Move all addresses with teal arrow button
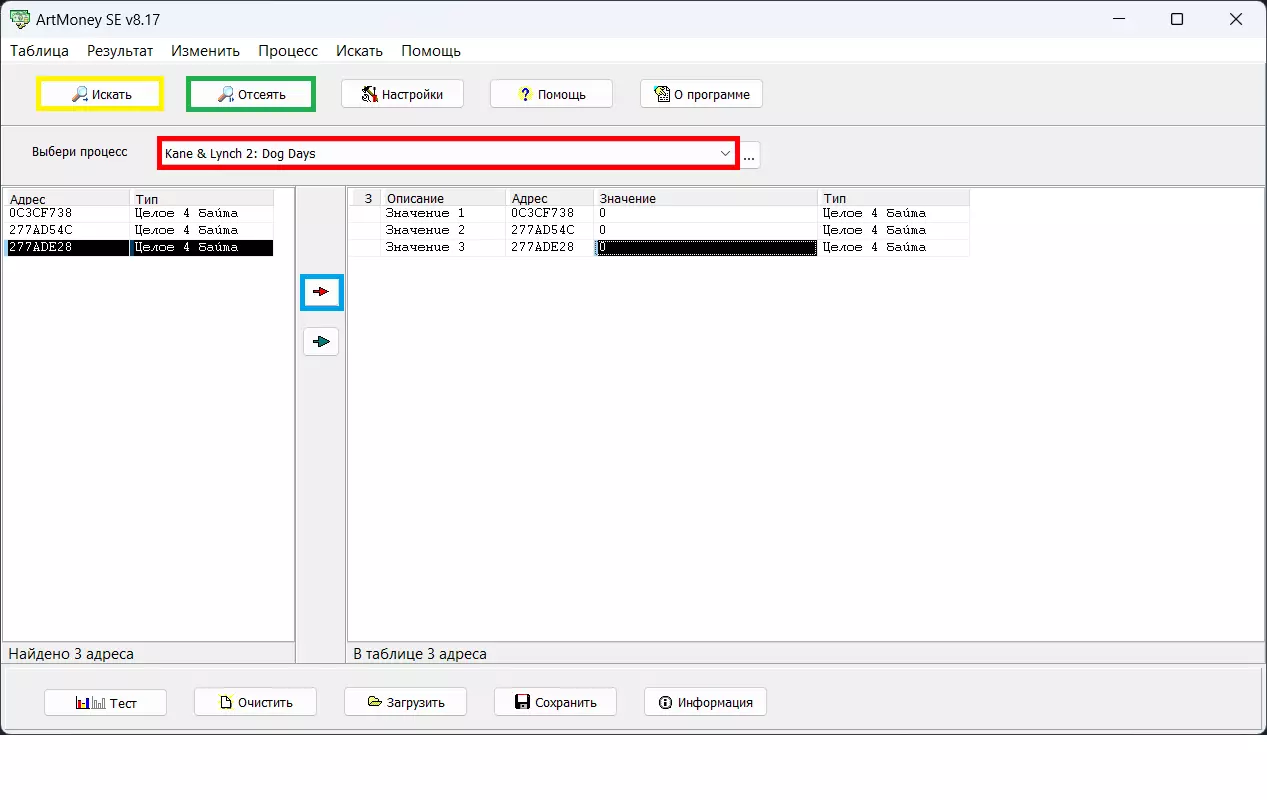1267x800 pixels. point(321,342)
